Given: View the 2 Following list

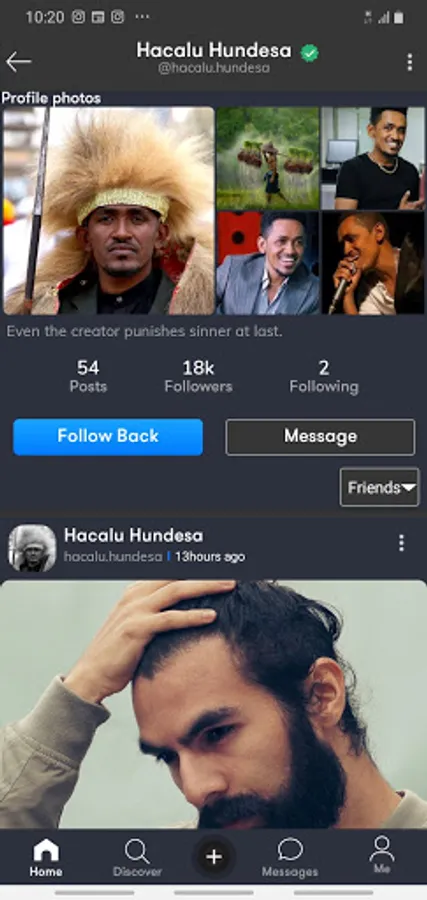Looking at the screenshot, I should pyautogui.click(x=324, y=377).
